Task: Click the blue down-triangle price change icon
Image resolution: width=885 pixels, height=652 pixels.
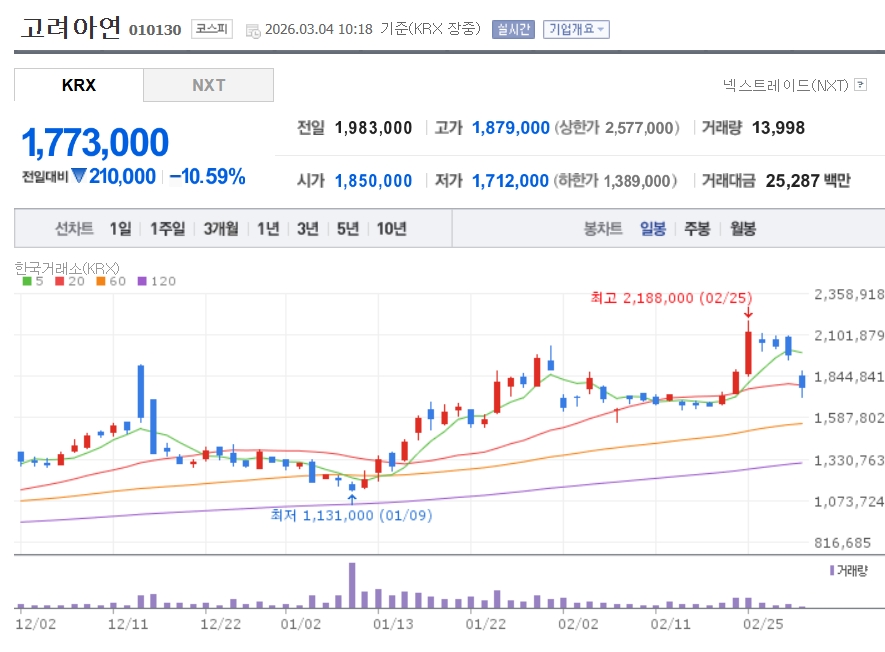Action: [79, 177]
